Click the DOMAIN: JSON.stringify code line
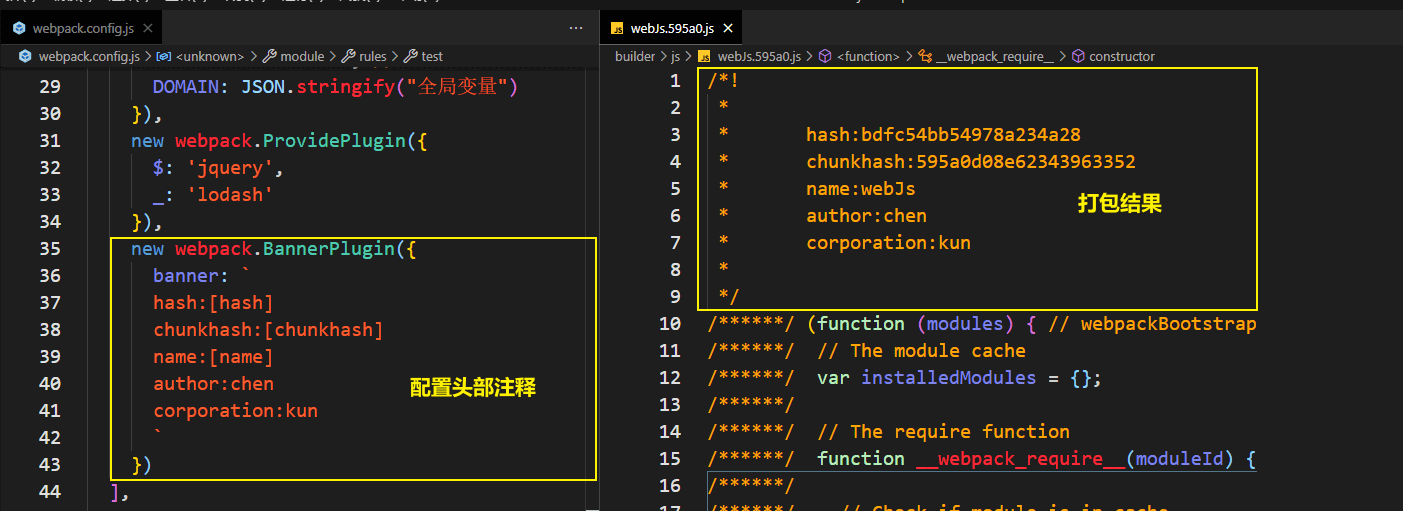This screenshot has width=1403, height=511. click(x=336, y=86)
